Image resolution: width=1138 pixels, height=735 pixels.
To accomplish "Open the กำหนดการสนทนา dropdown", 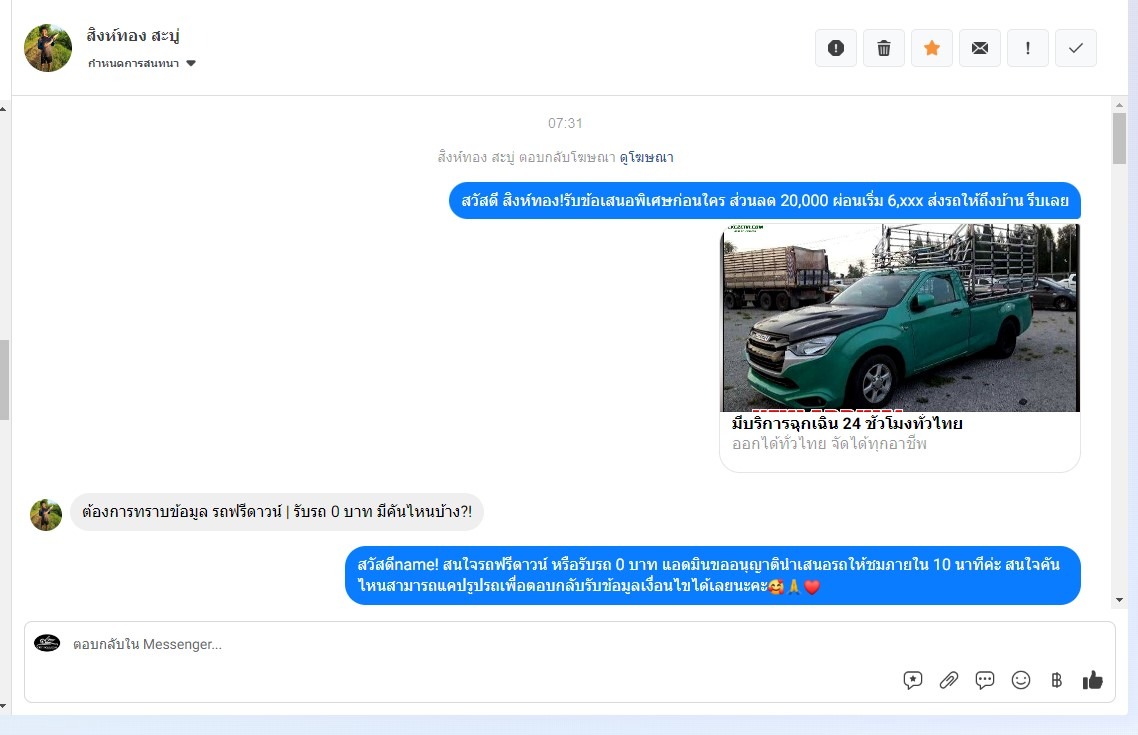I will tap(142, 63).
